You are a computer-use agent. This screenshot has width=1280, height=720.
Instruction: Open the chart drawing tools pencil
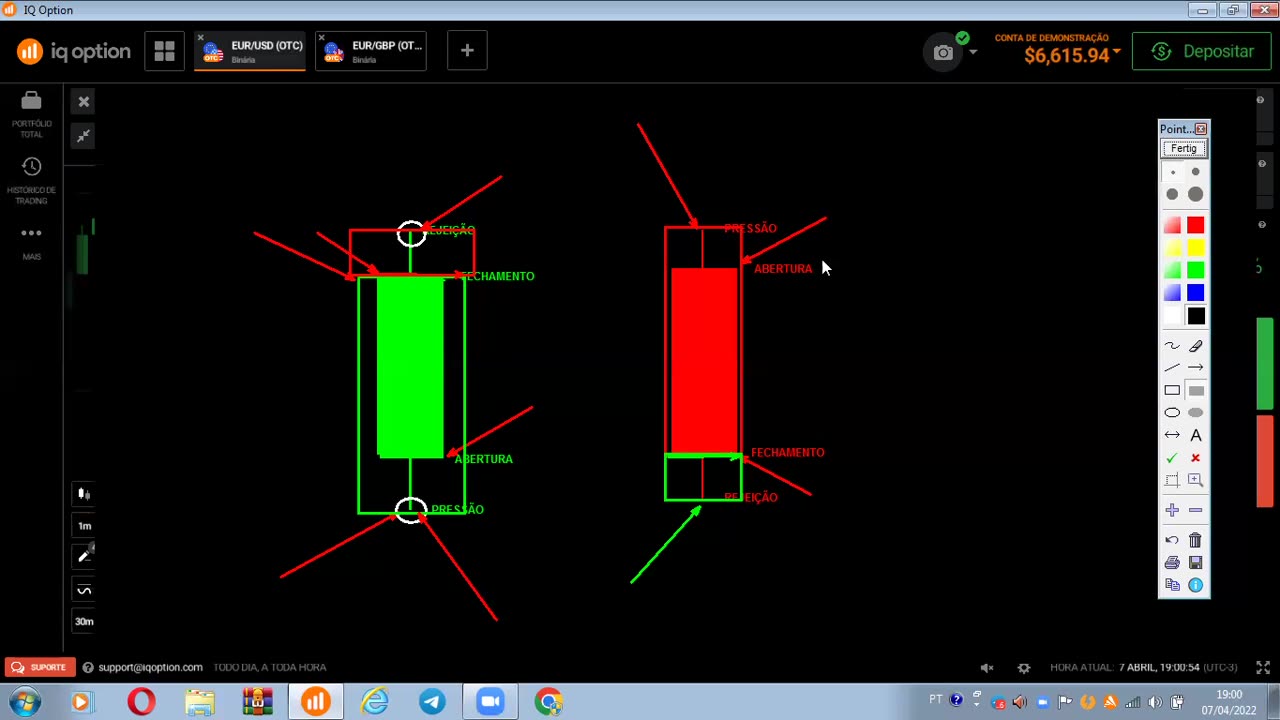(x=84, y=557)
